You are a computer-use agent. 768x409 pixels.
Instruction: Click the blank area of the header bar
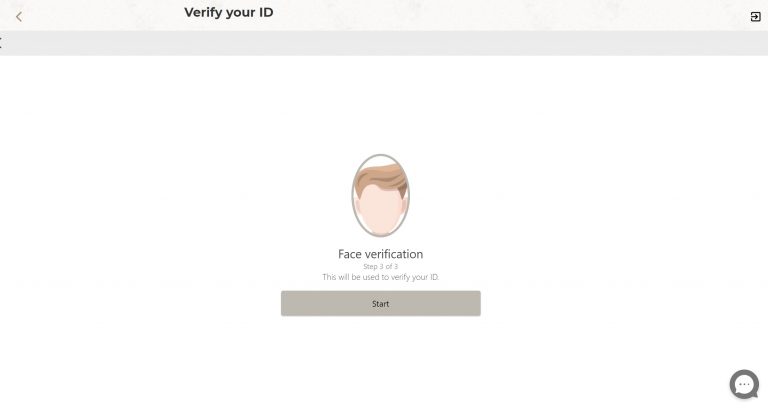pyautogui.click(x=500, y=15)
